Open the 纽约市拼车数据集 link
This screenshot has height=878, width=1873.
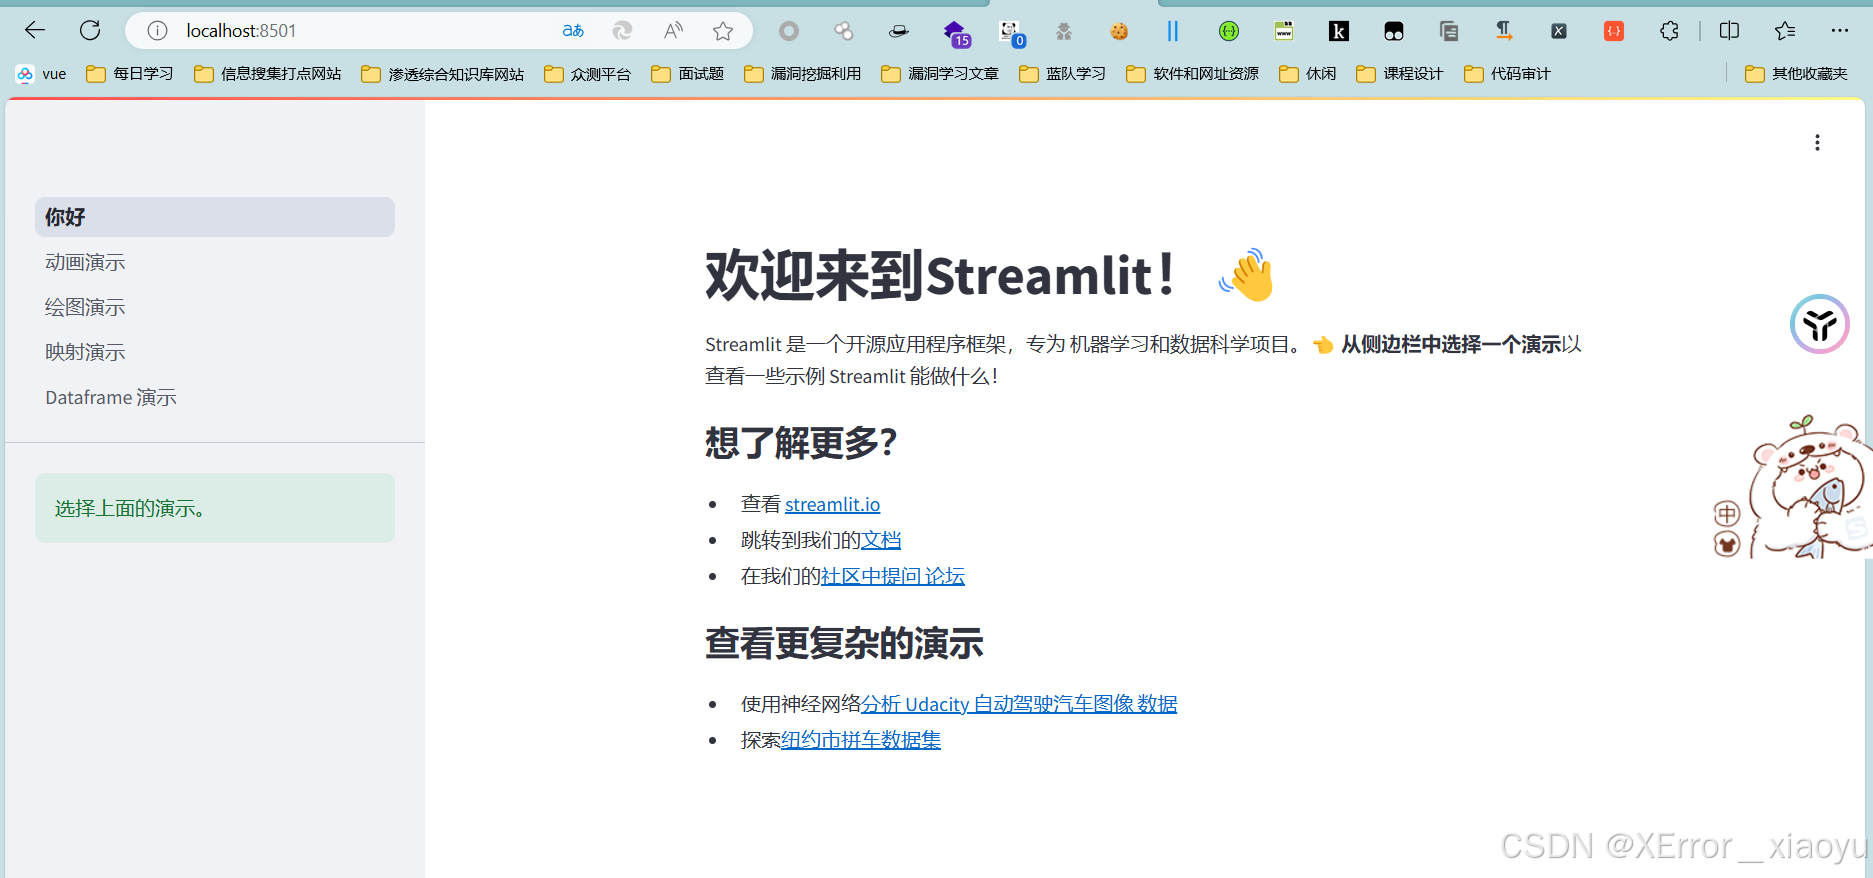861,740
